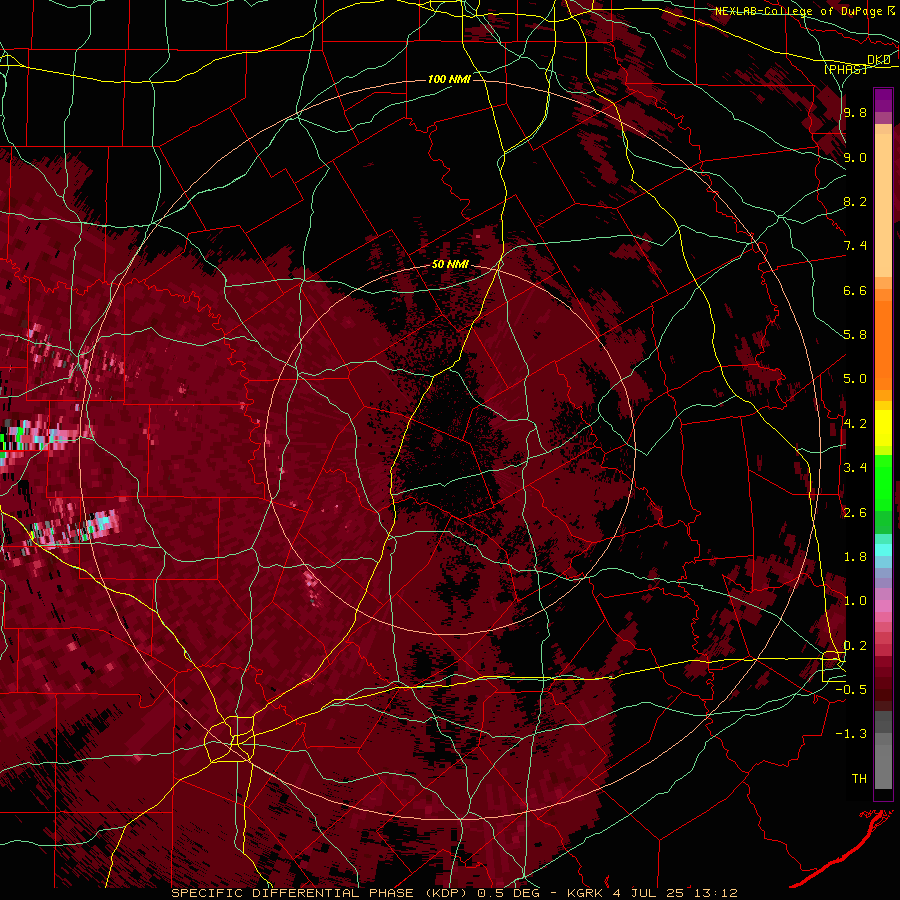900x900 pixels.
Task: Click the 13:12 timestamp
Action: pos(715,893)
